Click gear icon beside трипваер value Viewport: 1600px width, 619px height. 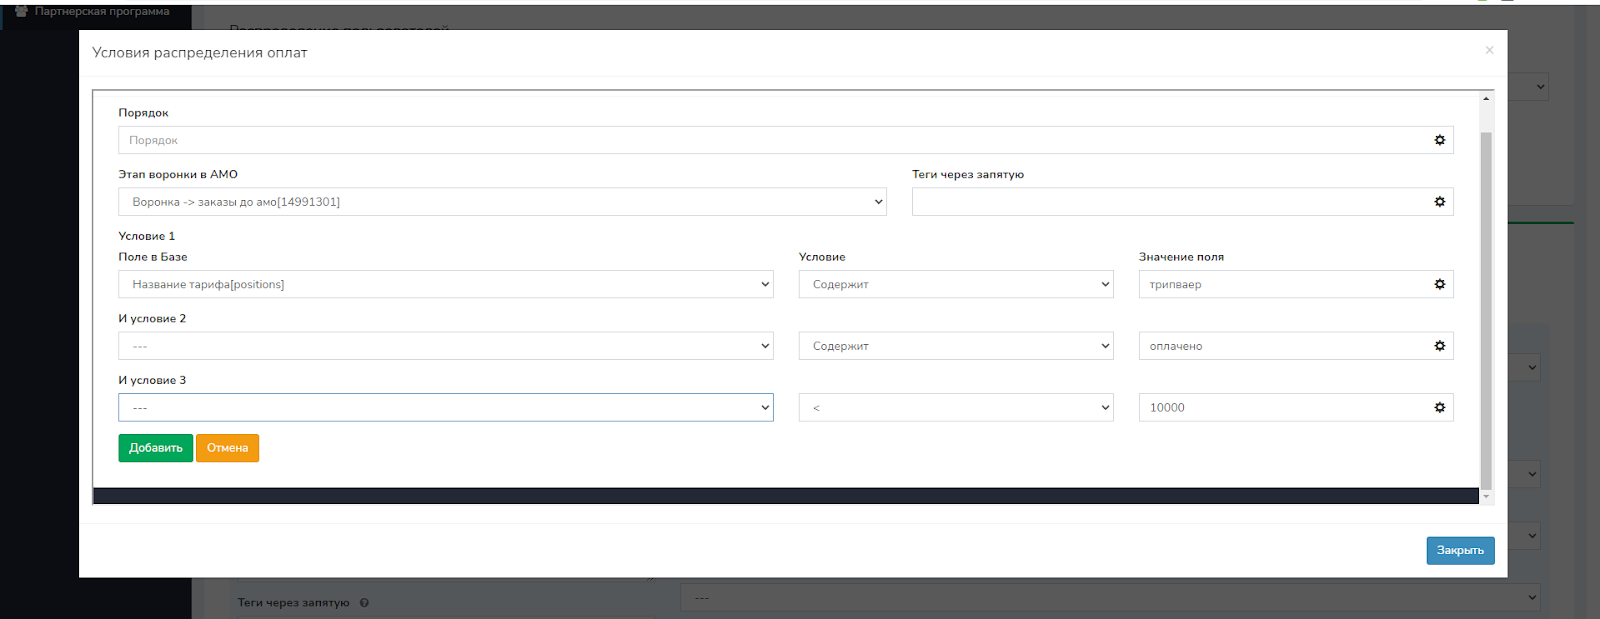pos(1439,285)
